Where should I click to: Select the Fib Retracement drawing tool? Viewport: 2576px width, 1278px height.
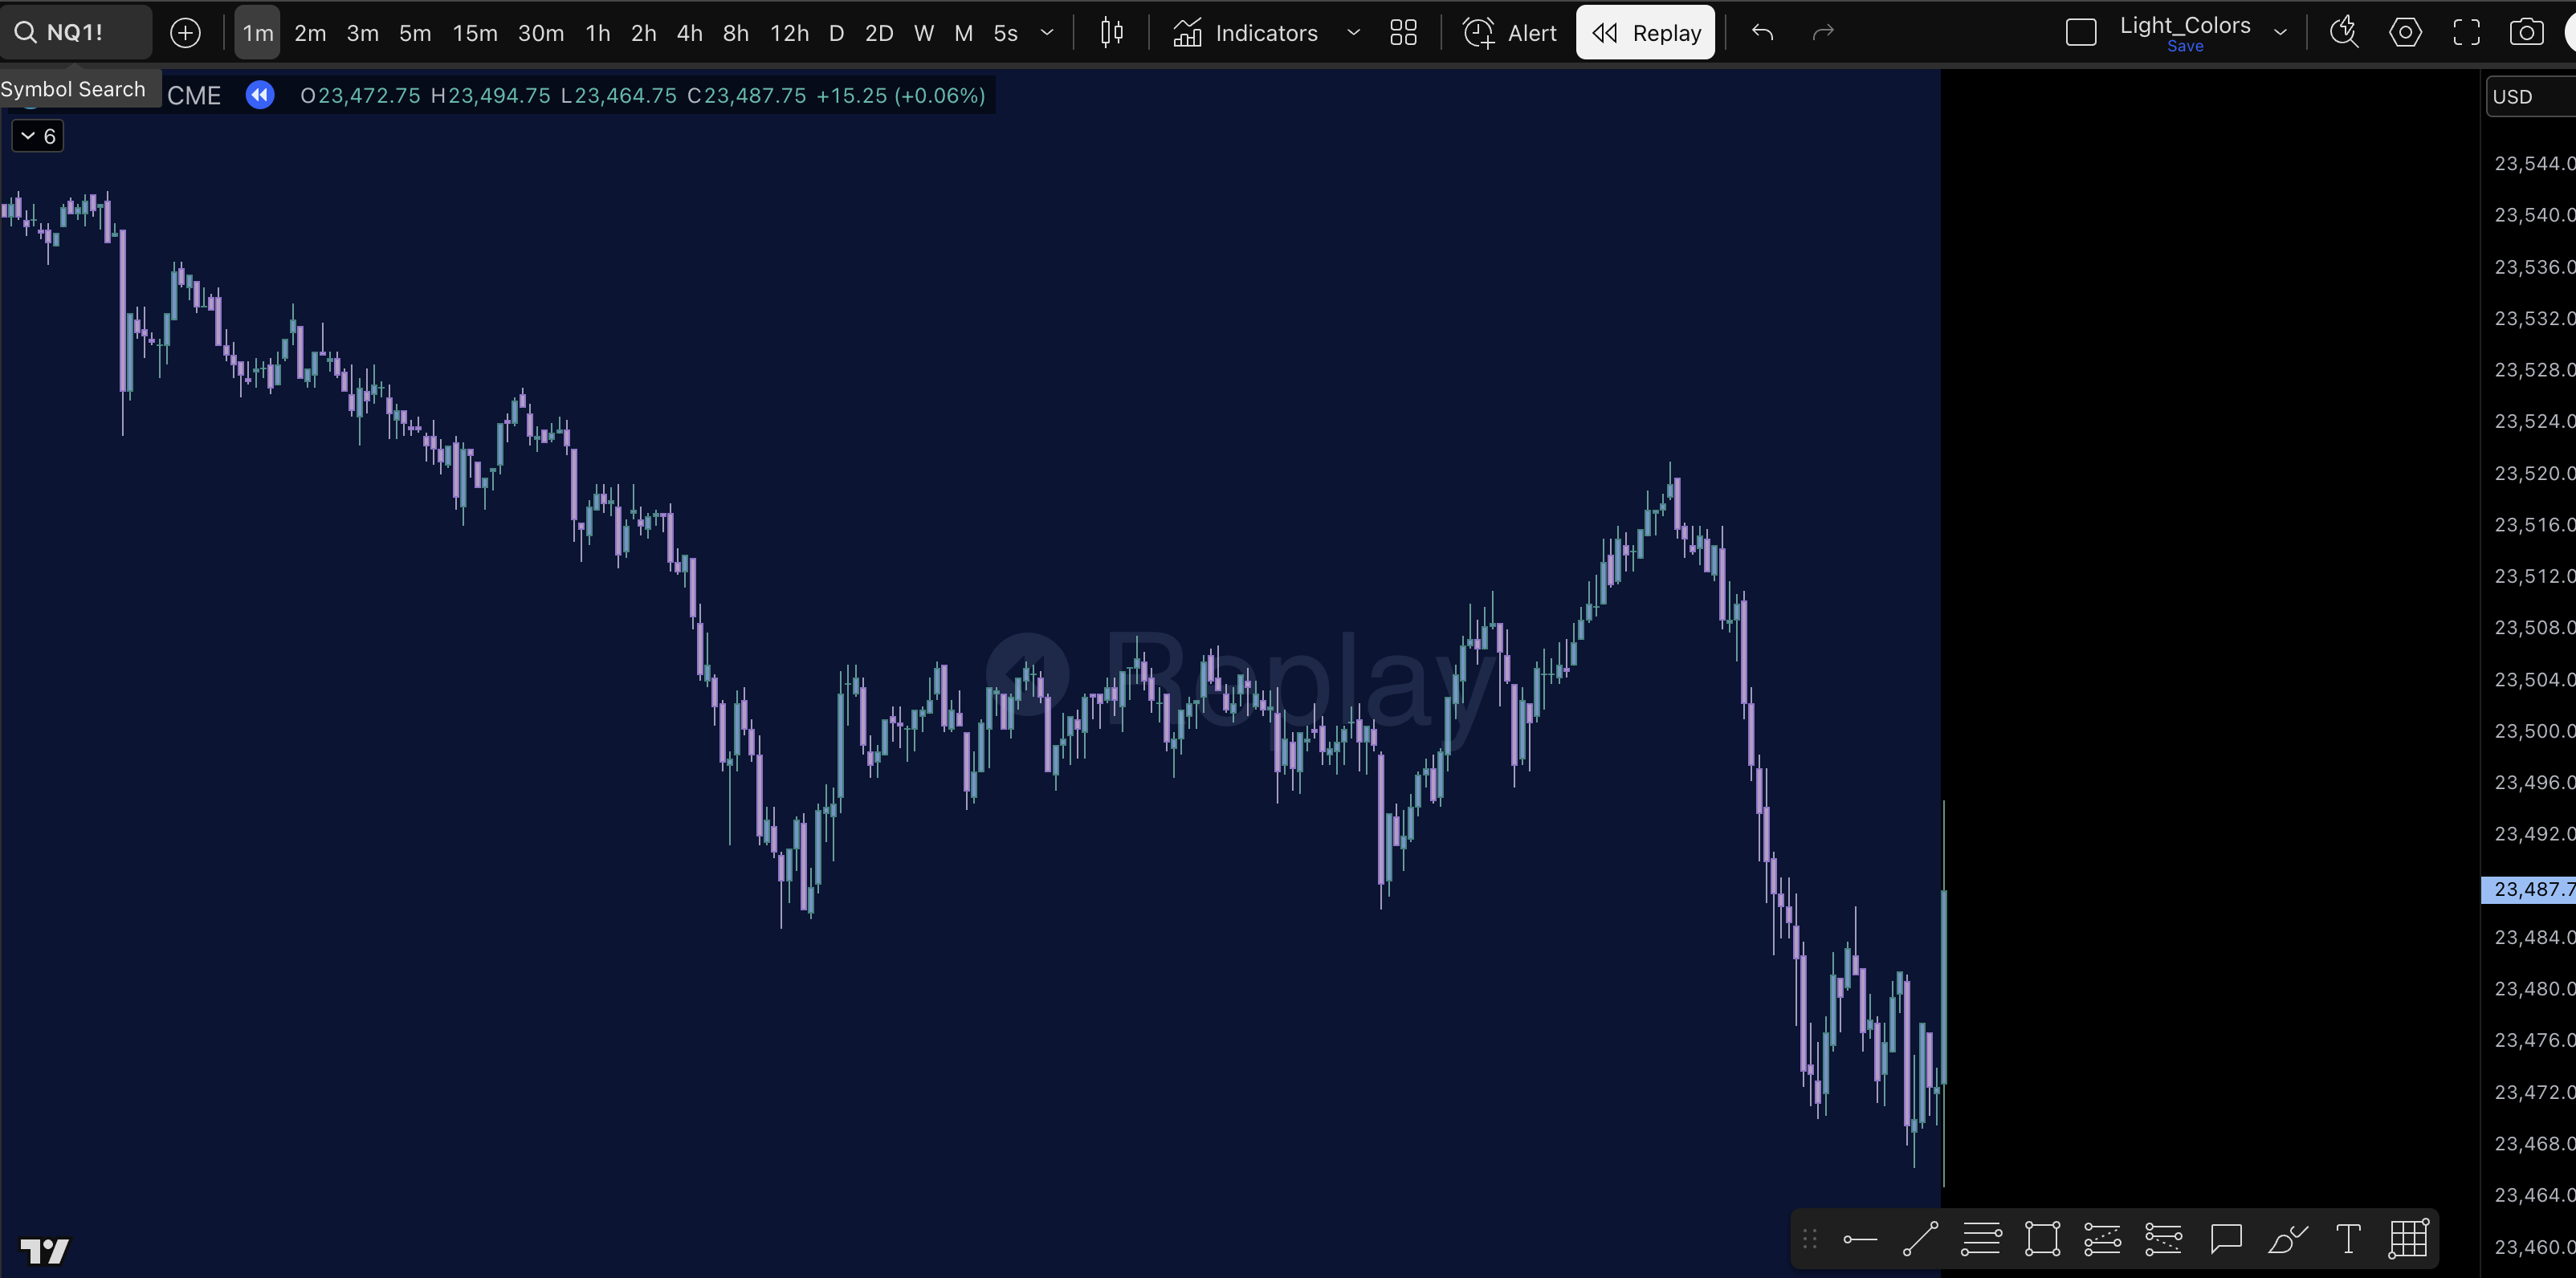pos(1981,1240)
